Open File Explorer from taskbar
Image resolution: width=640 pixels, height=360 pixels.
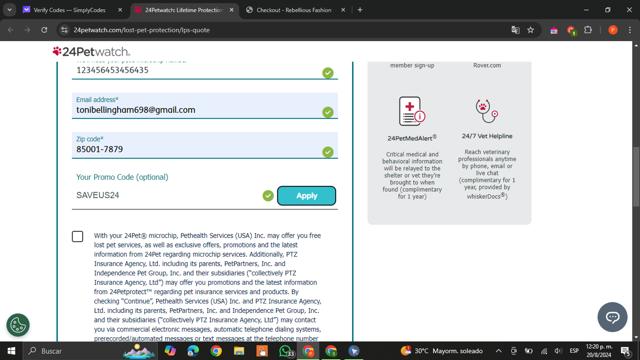[x=239, y=351]
